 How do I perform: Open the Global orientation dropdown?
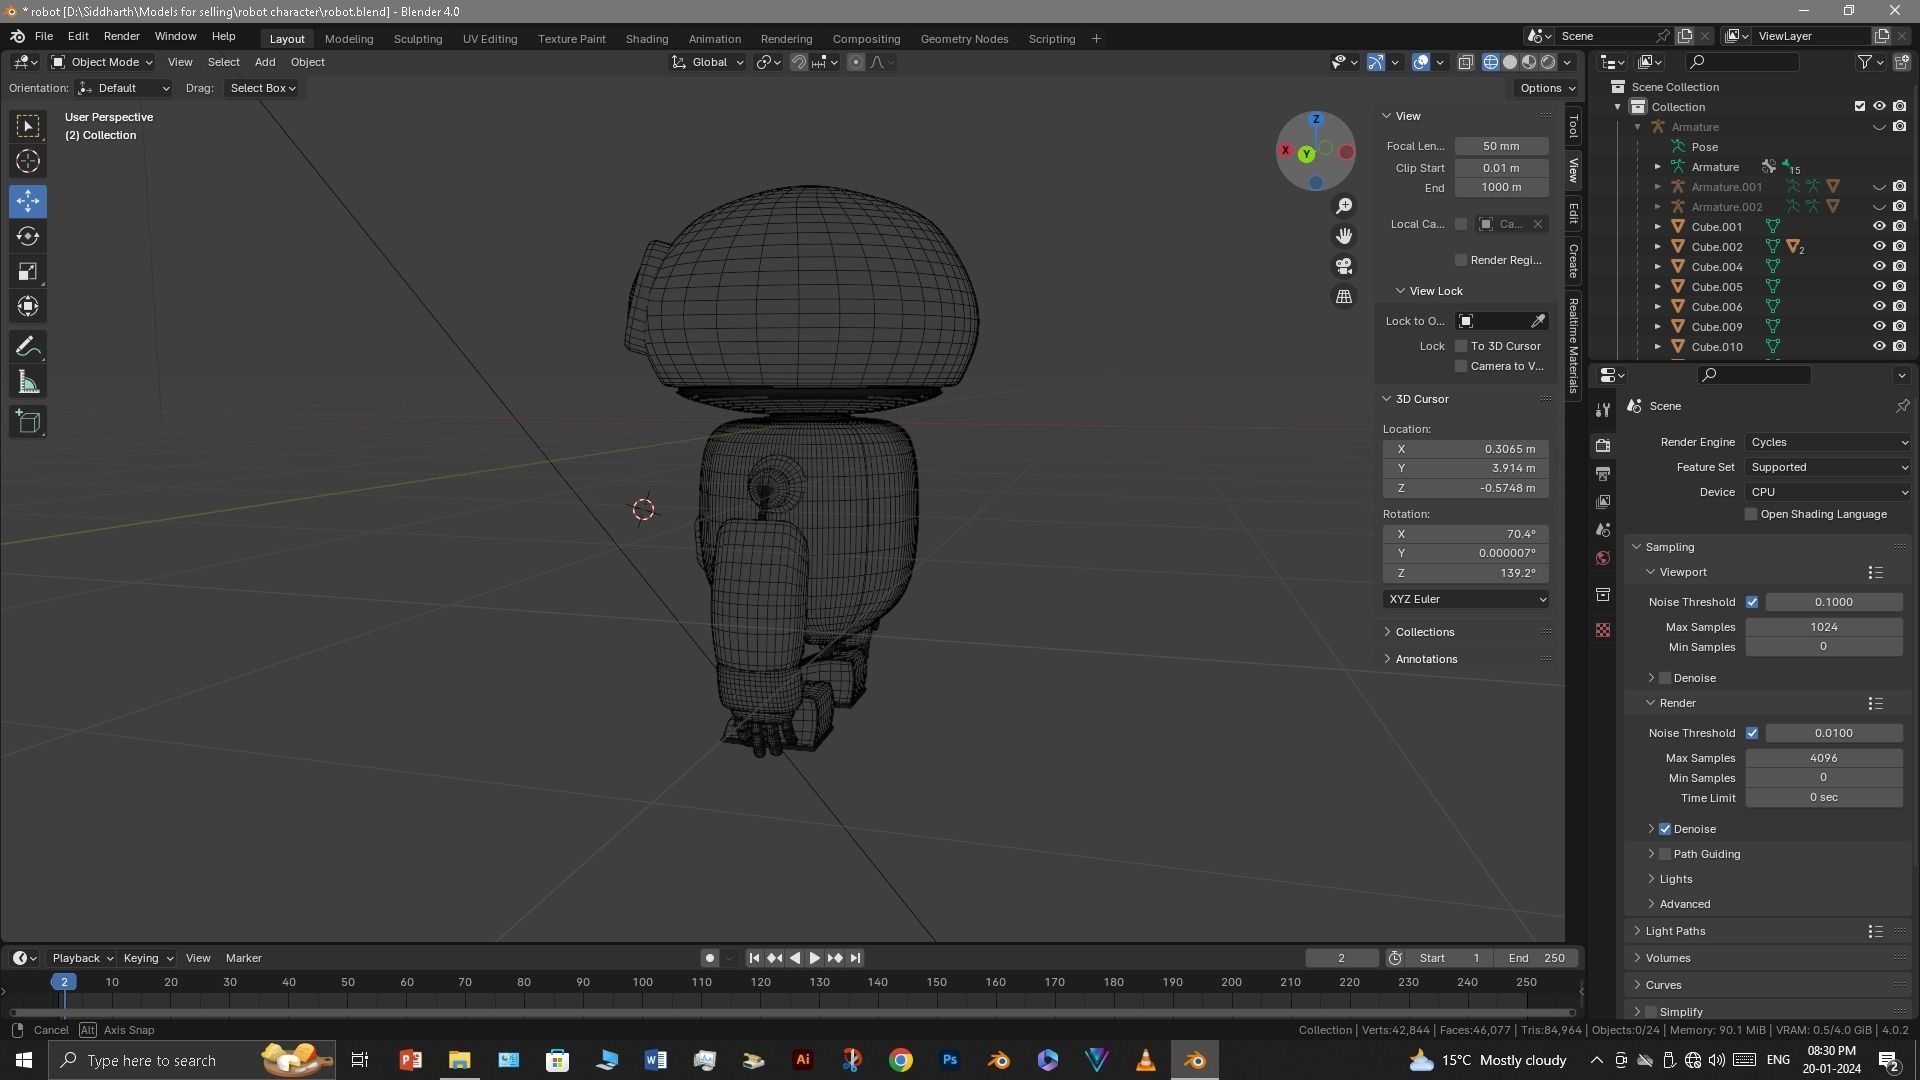pos(708,62)
